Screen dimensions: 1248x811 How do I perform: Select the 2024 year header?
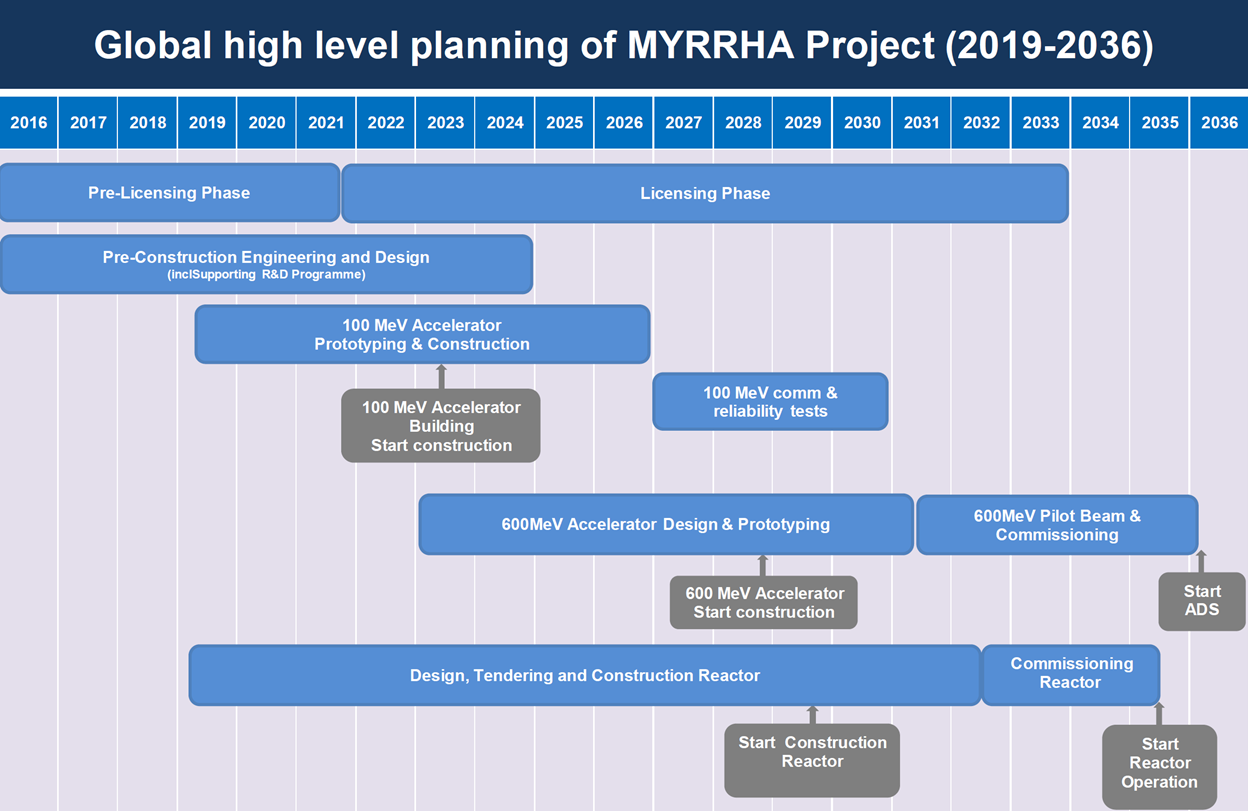(505, 122)
